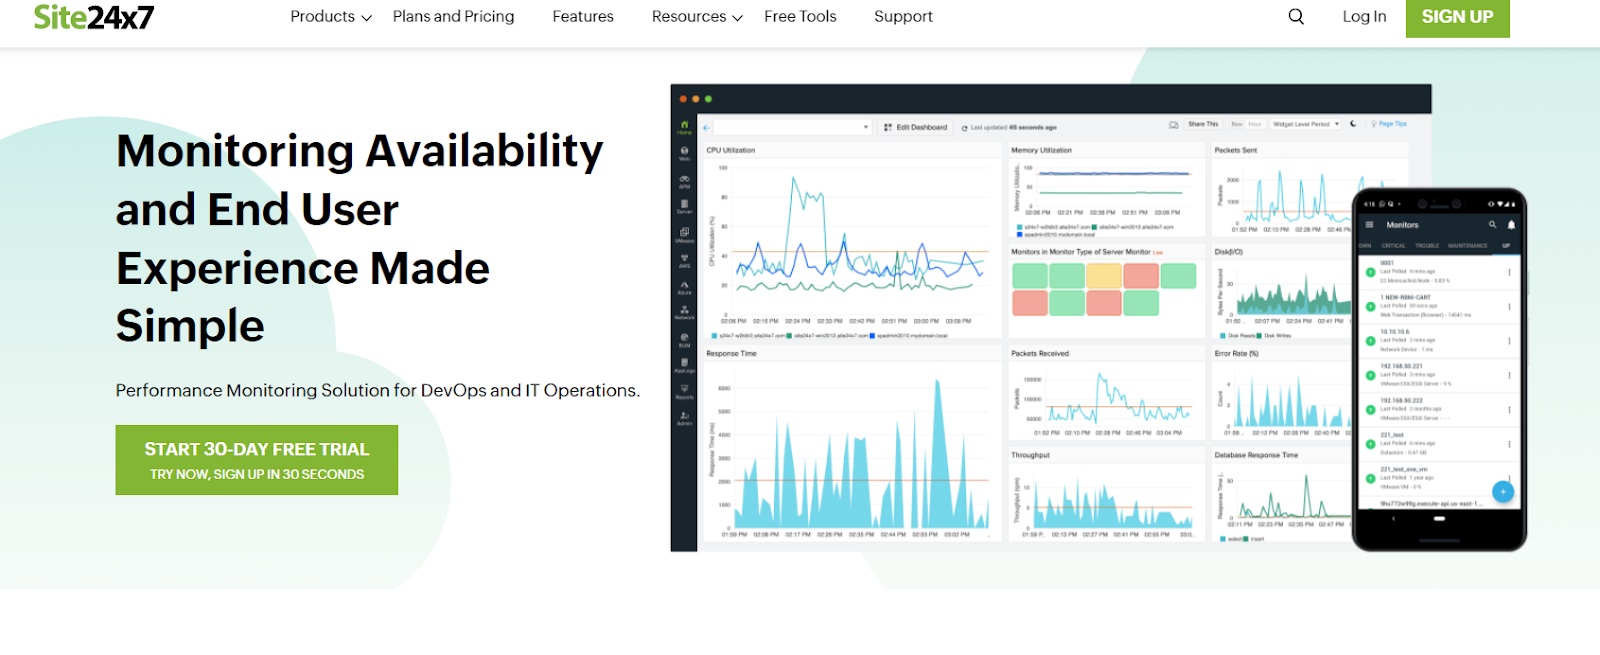This screenshot has width=1600, height=655.
Task: Click the green SIGN UP button
Action: [1457, 17]
